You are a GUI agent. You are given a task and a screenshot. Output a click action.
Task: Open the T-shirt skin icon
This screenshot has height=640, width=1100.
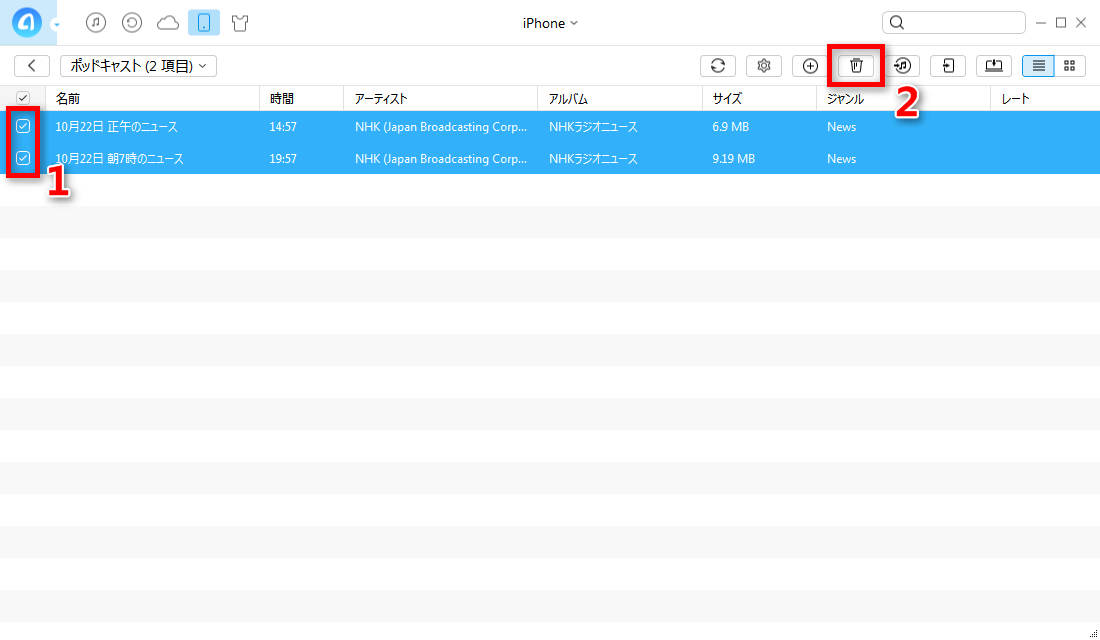[x=240, y=23]
